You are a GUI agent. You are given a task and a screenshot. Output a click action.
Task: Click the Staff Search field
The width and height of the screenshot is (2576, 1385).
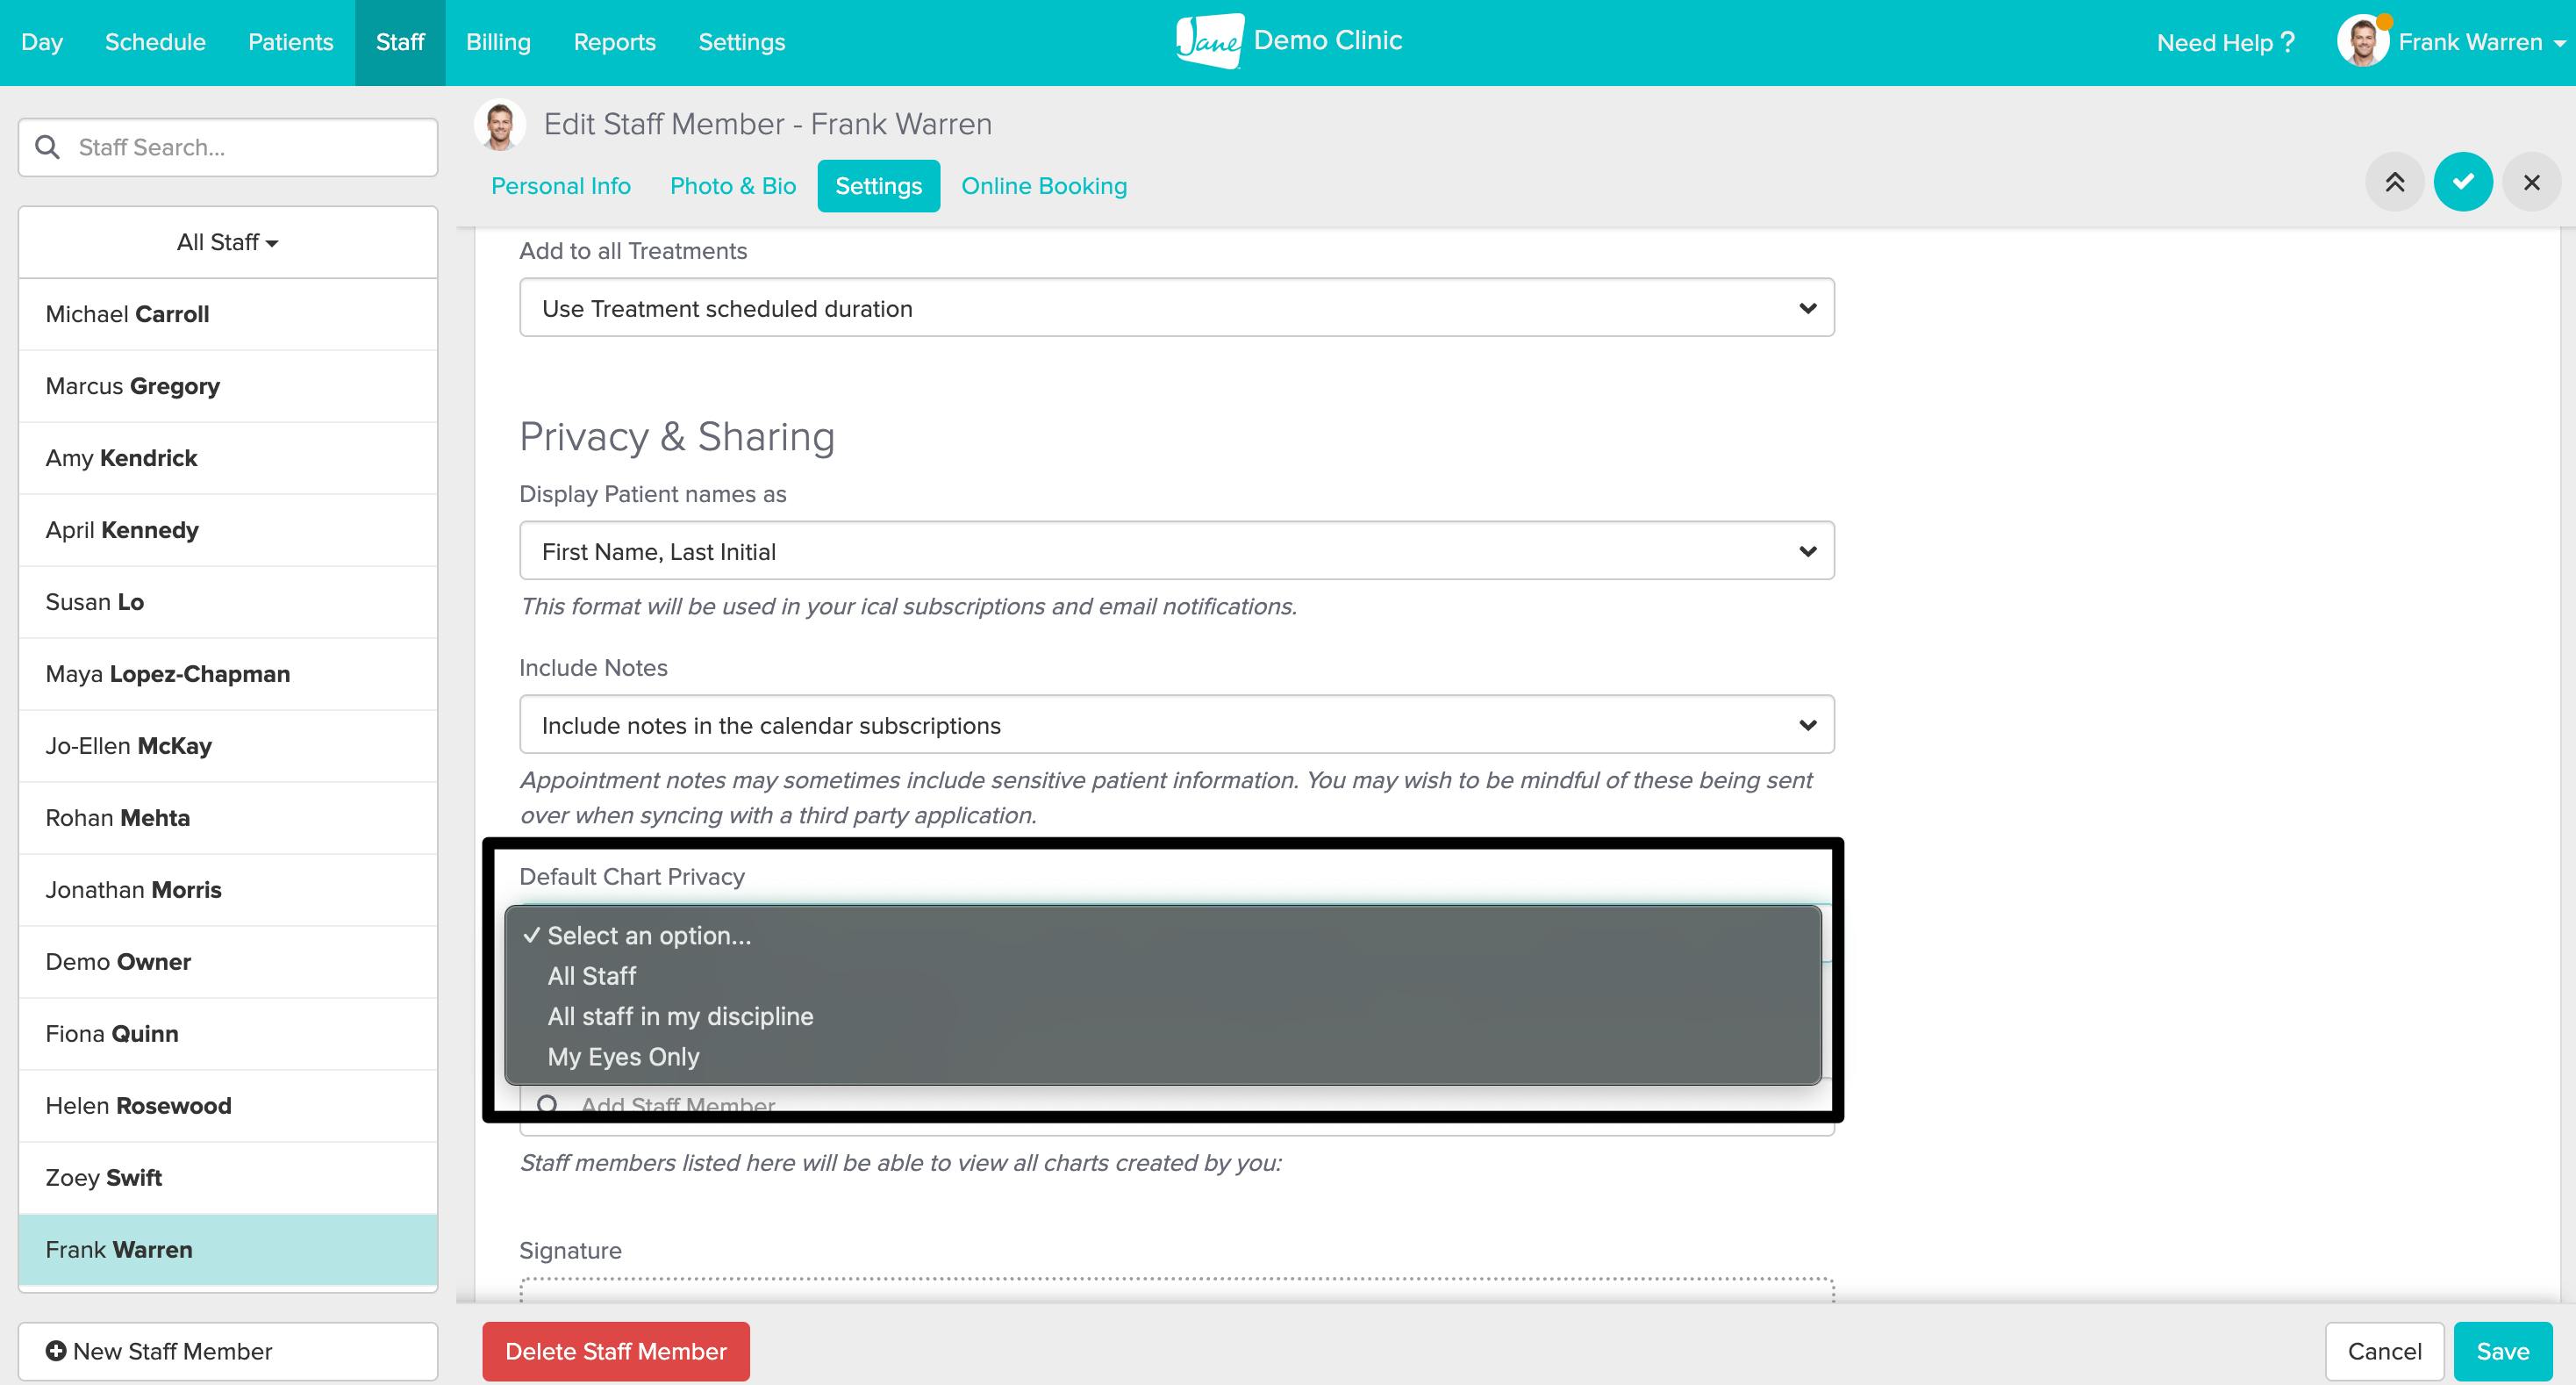tap(228, 147)
